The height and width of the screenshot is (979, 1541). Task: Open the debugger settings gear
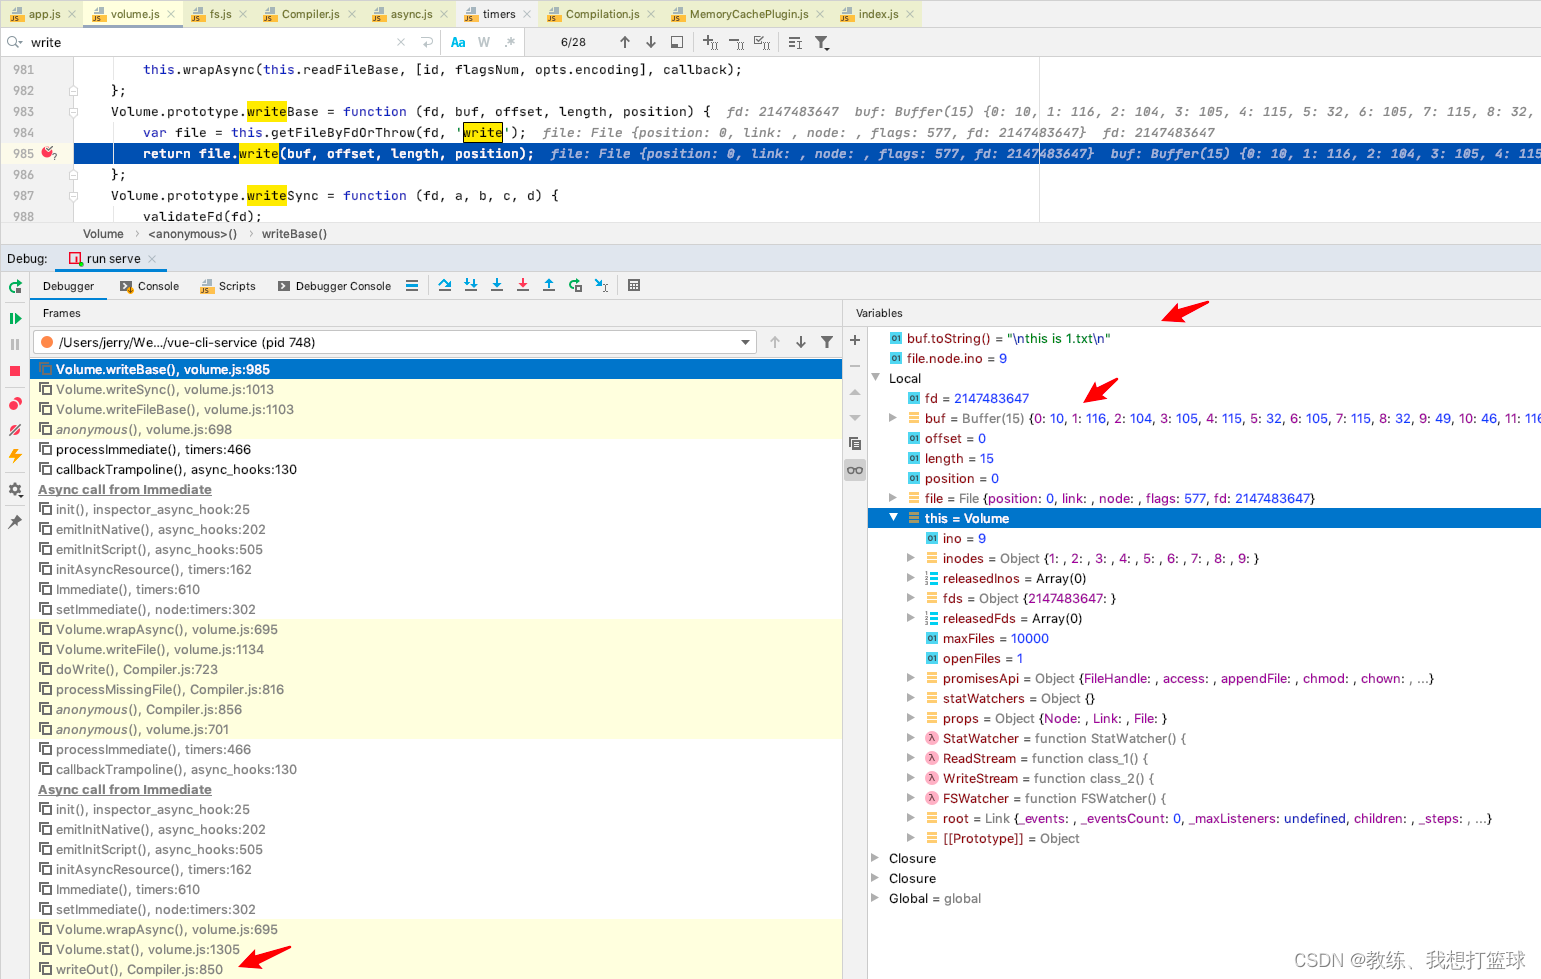coord(15,490)
